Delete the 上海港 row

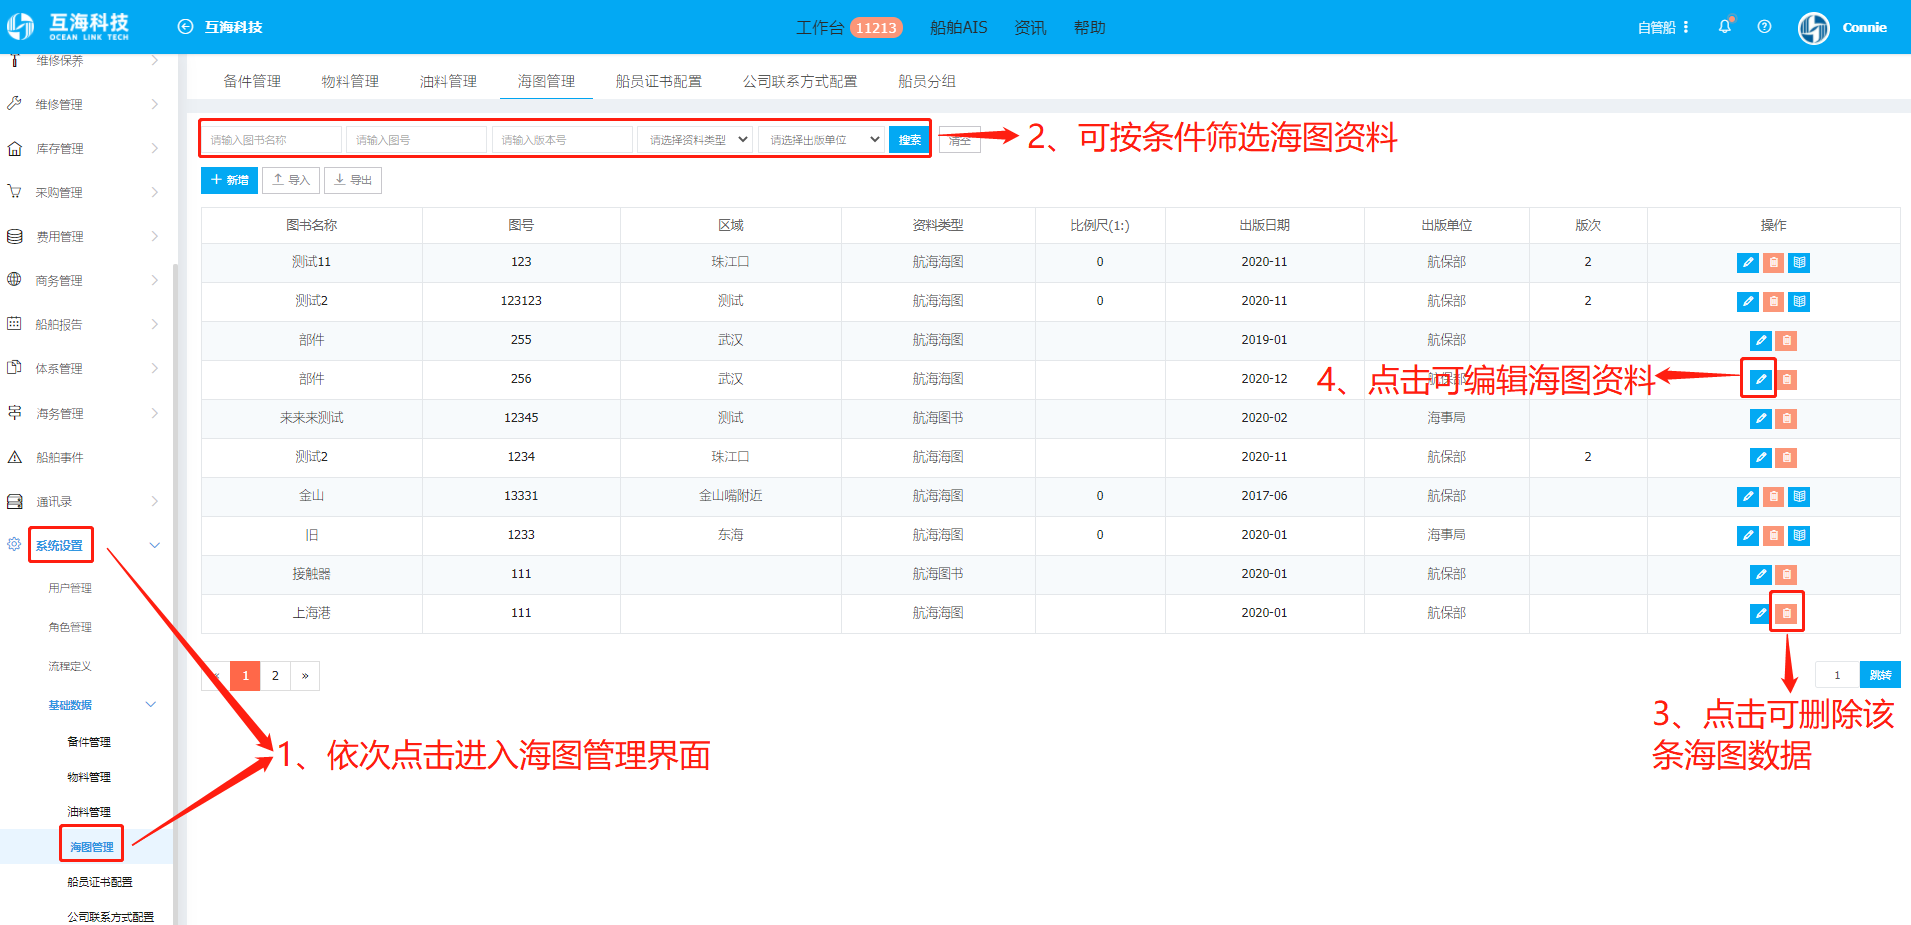pos(1787,614)
